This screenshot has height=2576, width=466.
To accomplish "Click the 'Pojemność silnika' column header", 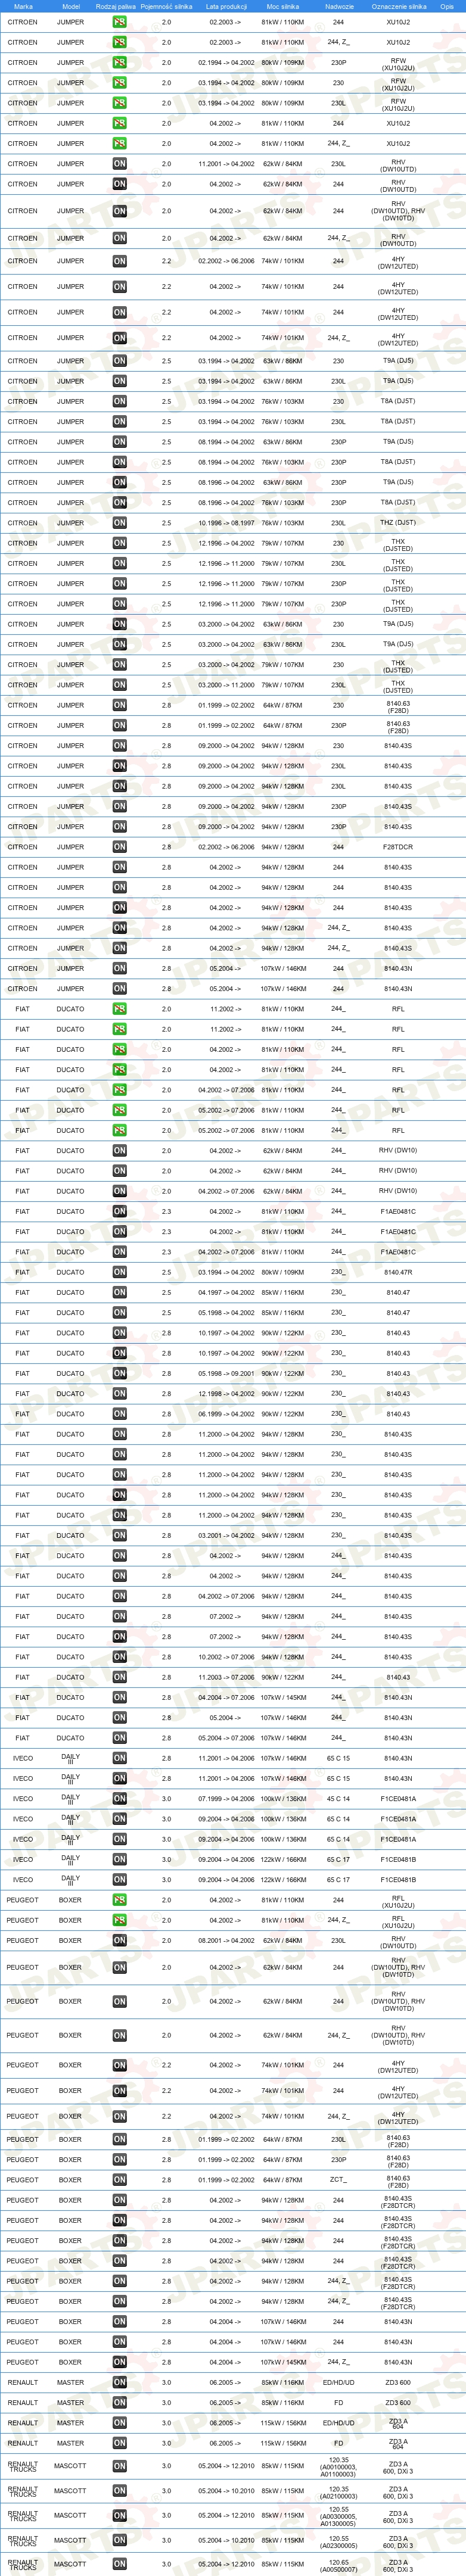I will [166, 6].
